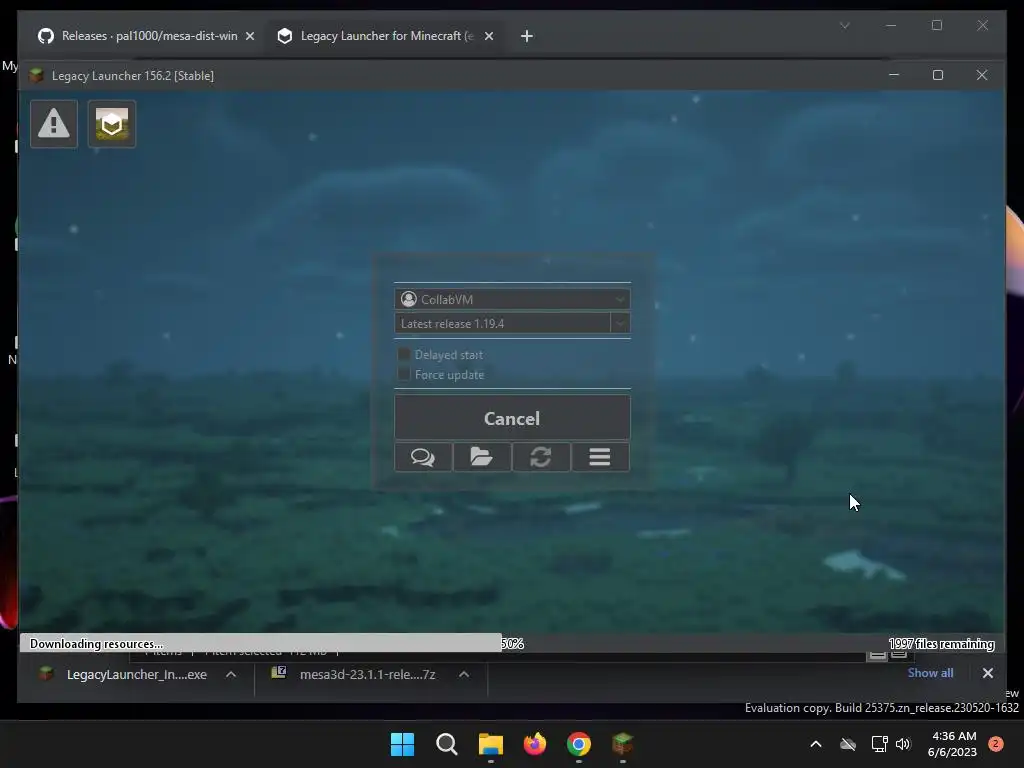Click the Cancel download button
The height and width of the screenshot is (768, 1024).
[512, 418]
